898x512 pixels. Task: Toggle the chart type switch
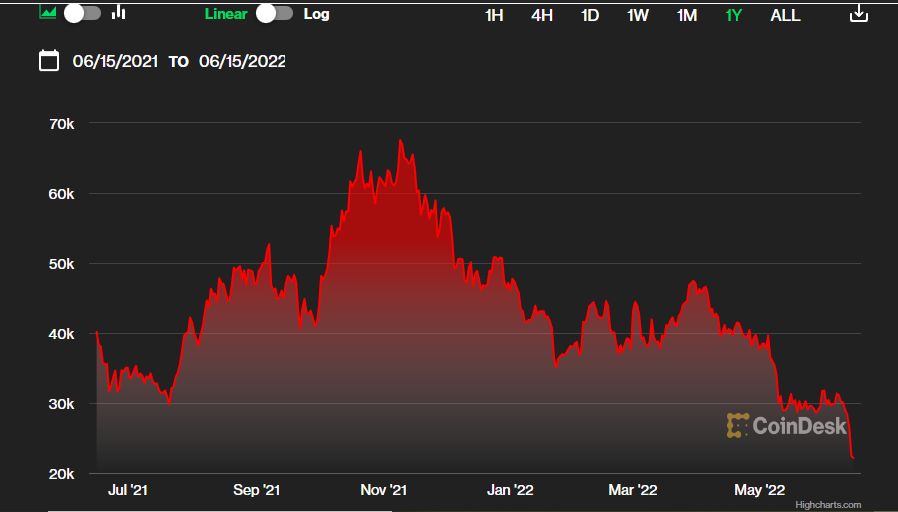click(82, 13)
